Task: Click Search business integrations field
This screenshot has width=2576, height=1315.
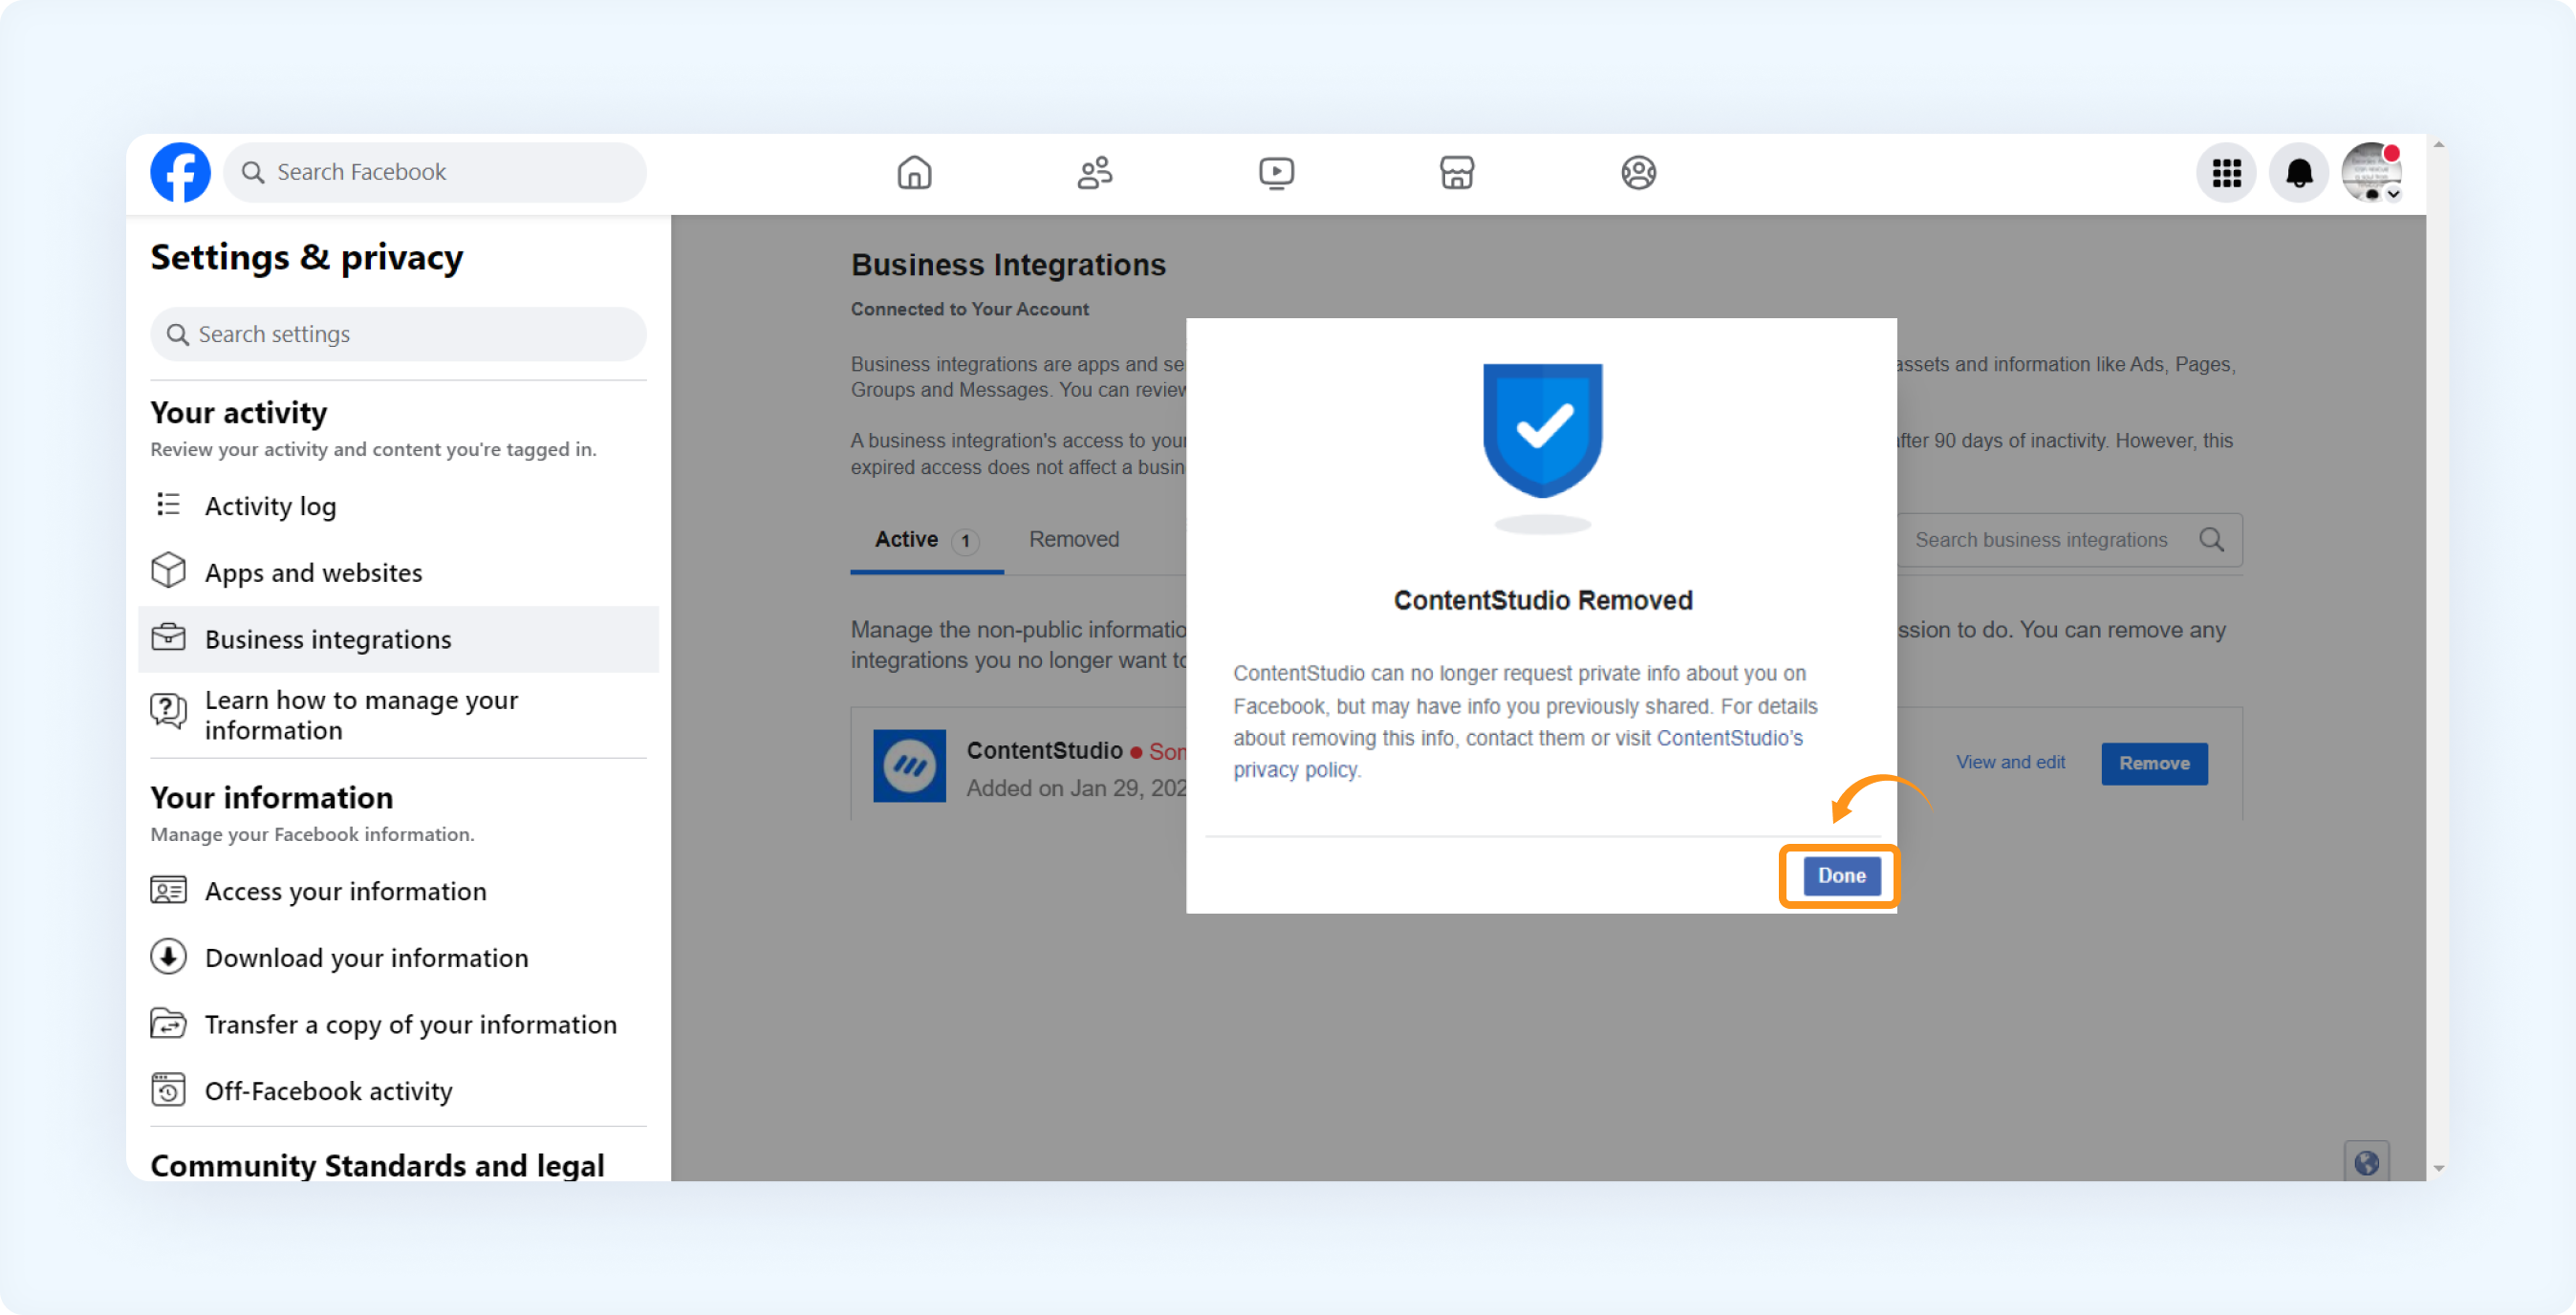Action: 2070,540
